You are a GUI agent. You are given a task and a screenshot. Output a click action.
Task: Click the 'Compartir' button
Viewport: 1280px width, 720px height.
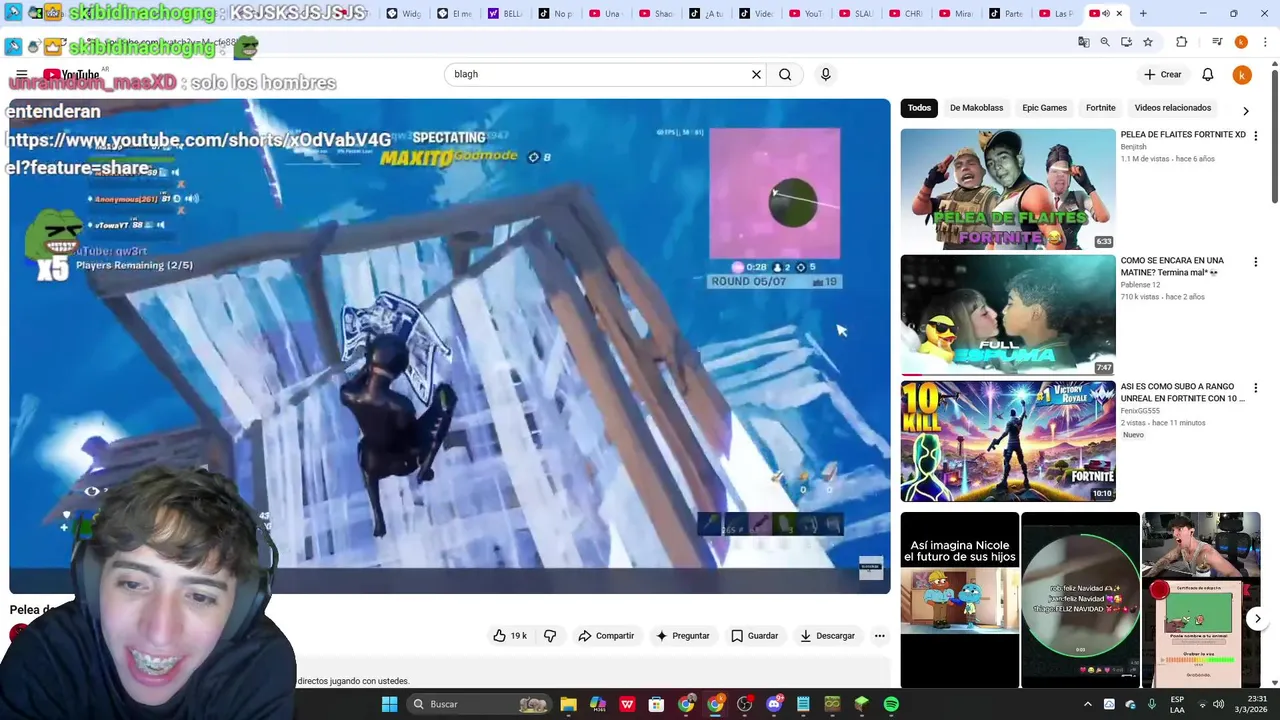pyautogui.click(x=606, y=636)
